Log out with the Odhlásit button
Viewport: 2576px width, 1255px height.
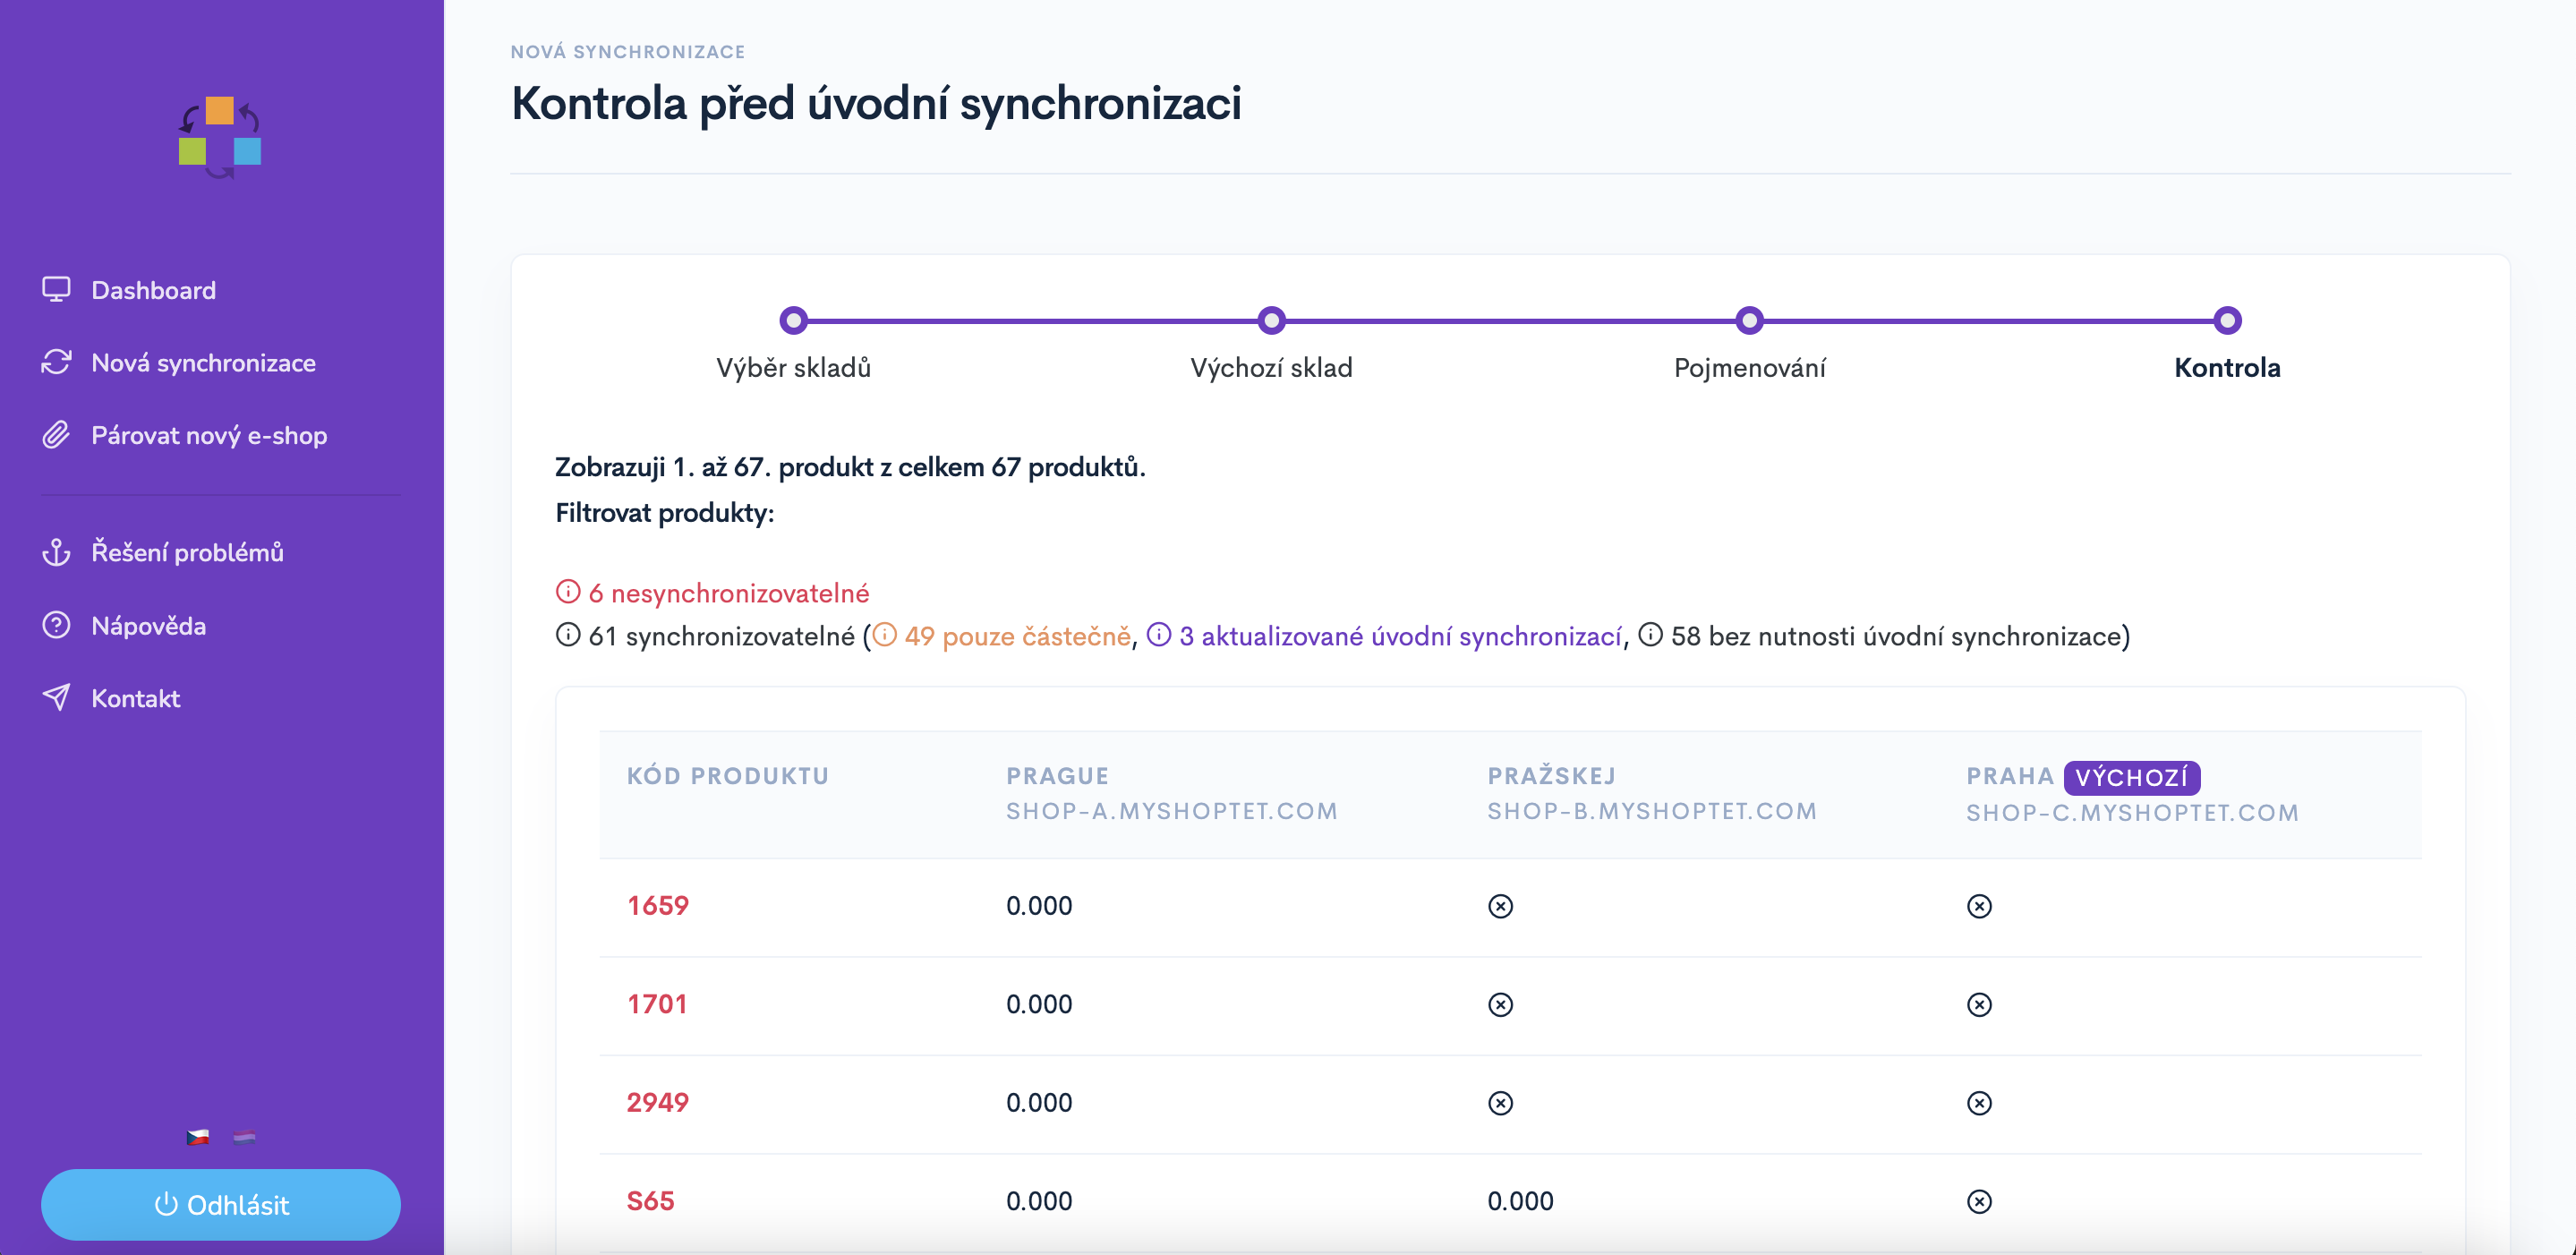[221, 1204]
